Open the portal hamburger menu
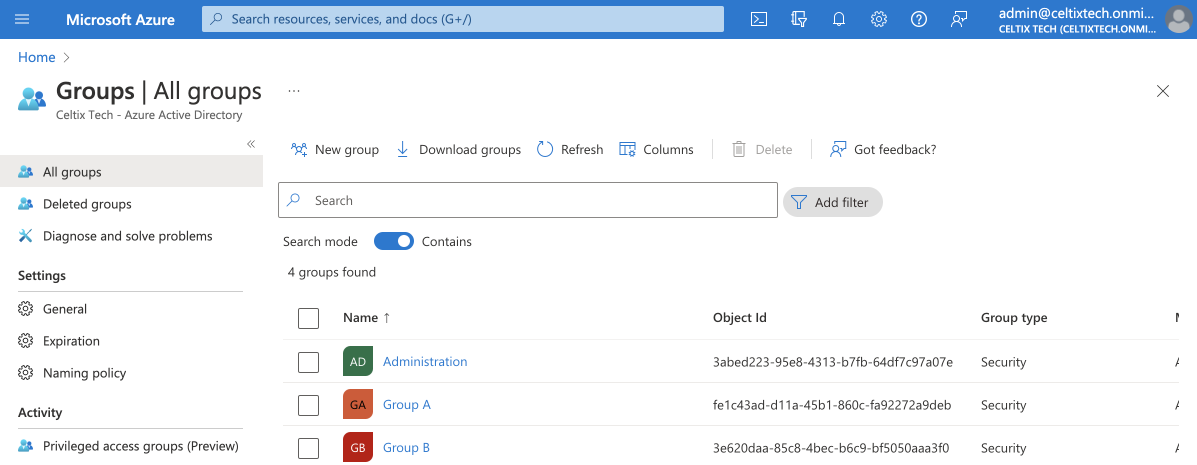This screenshot has width=1197, height=465. click(23, 19)
